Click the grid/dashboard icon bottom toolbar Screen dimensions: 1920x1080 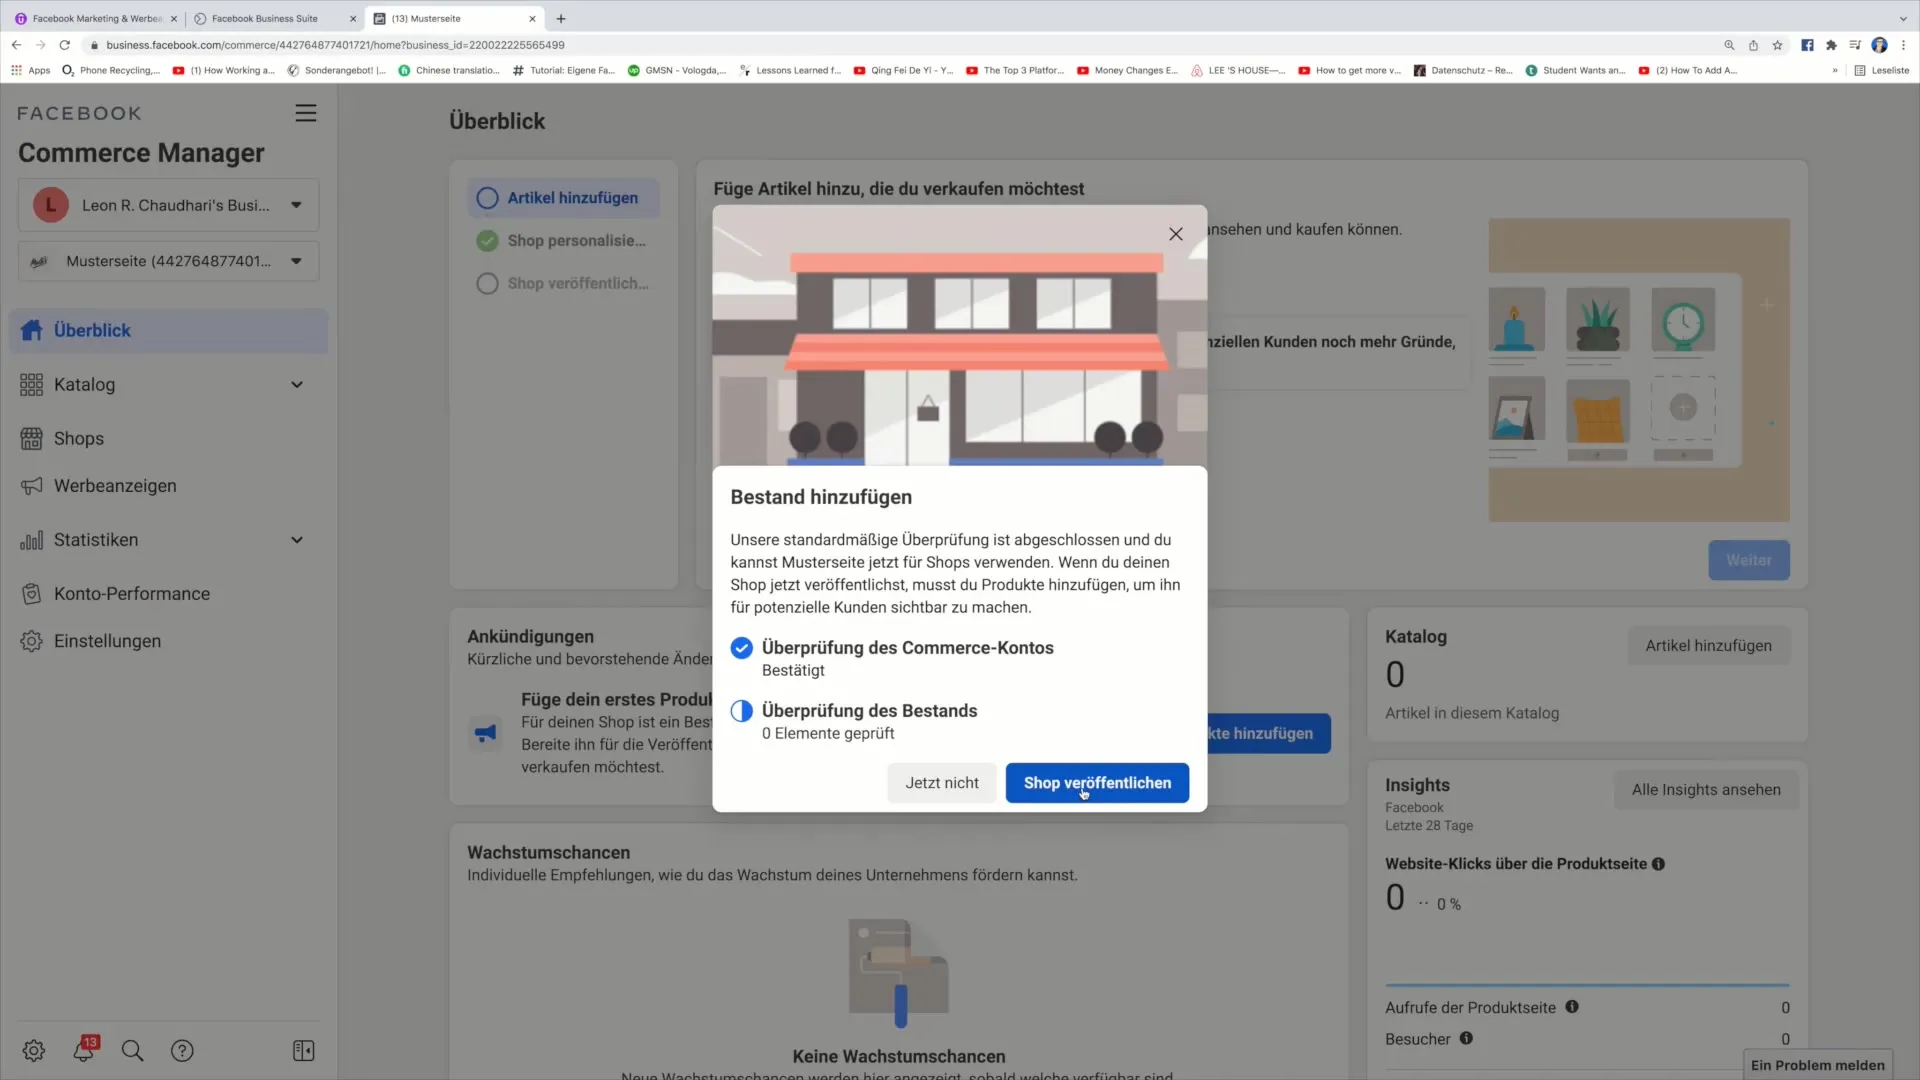[x=303, y=1050]
